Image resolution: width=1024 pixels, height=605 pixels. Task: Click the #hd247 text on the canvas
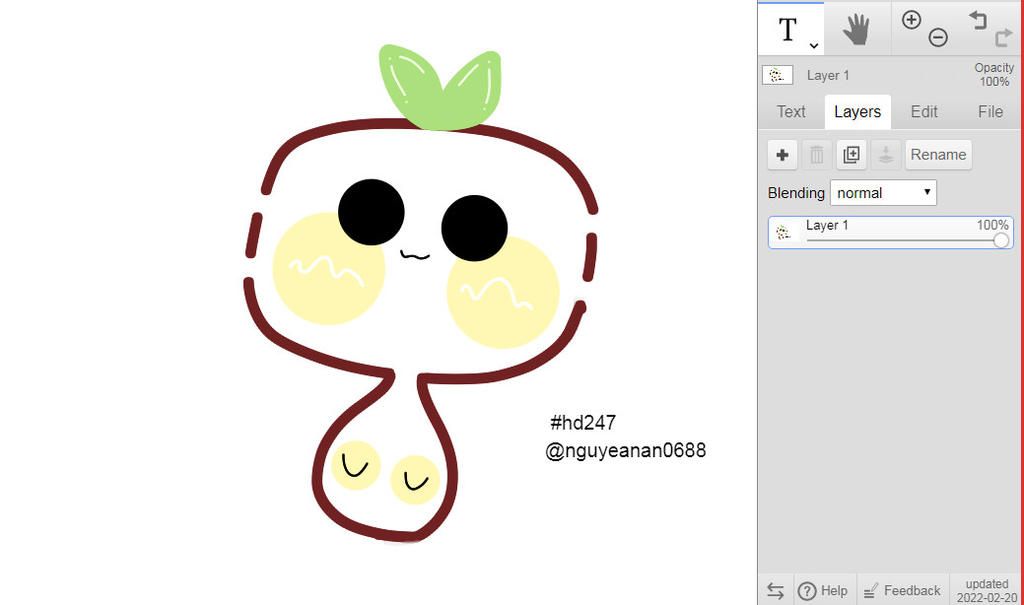tap(583, 423)
